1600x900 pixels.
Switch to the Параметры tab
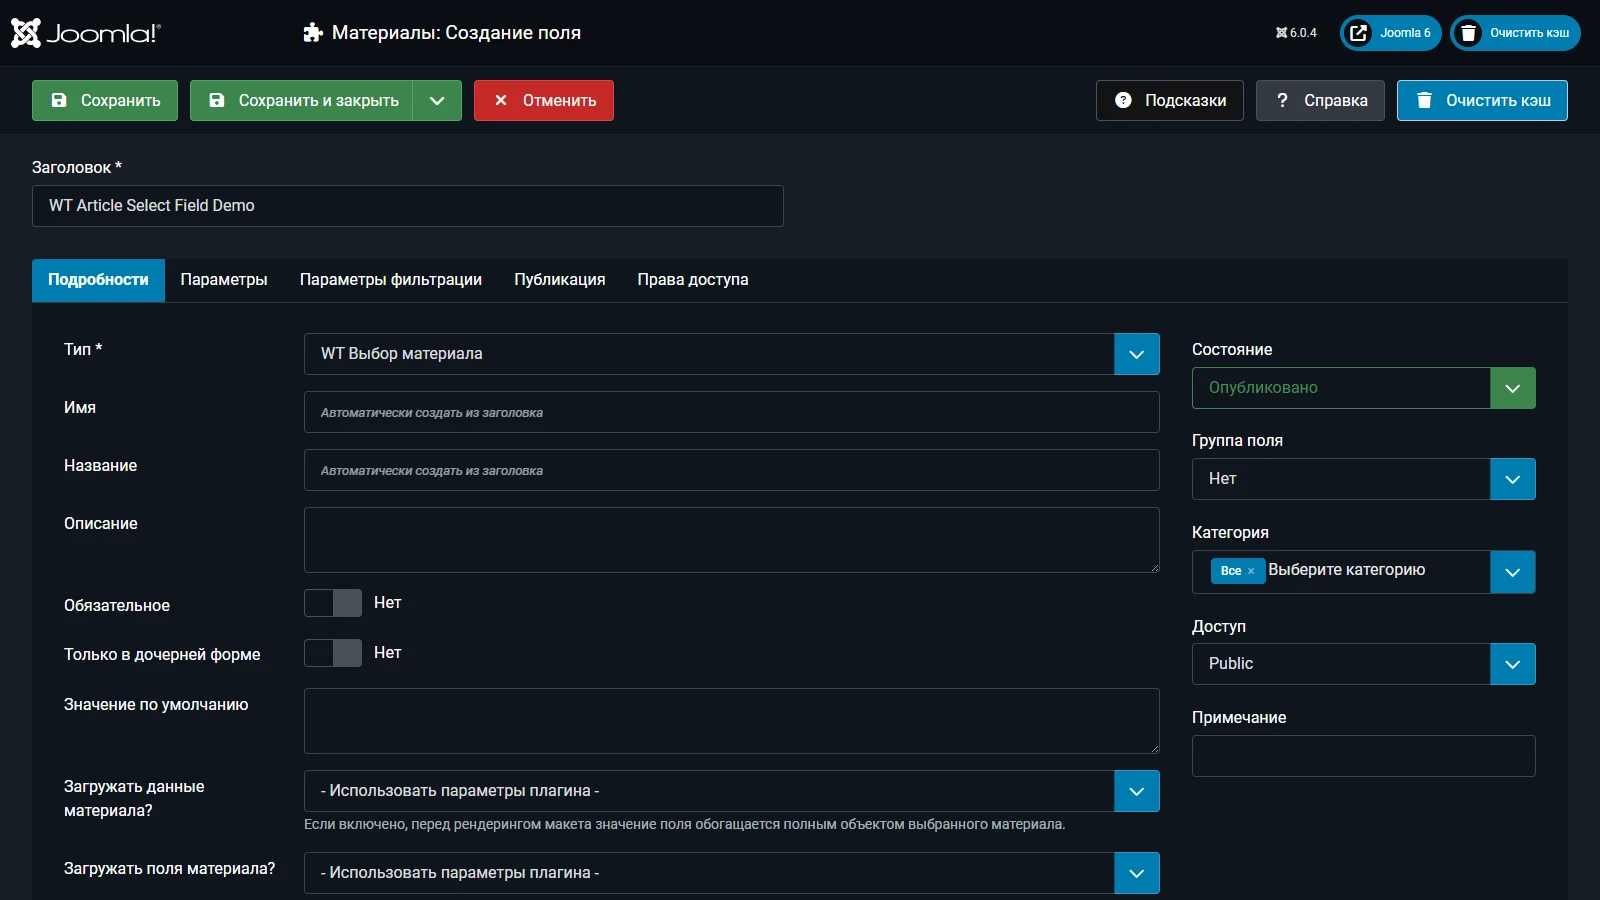coord(224,280)
